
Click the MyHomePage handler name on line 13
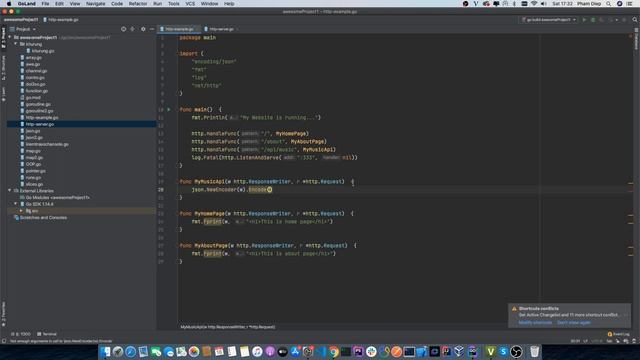(292, 133)
